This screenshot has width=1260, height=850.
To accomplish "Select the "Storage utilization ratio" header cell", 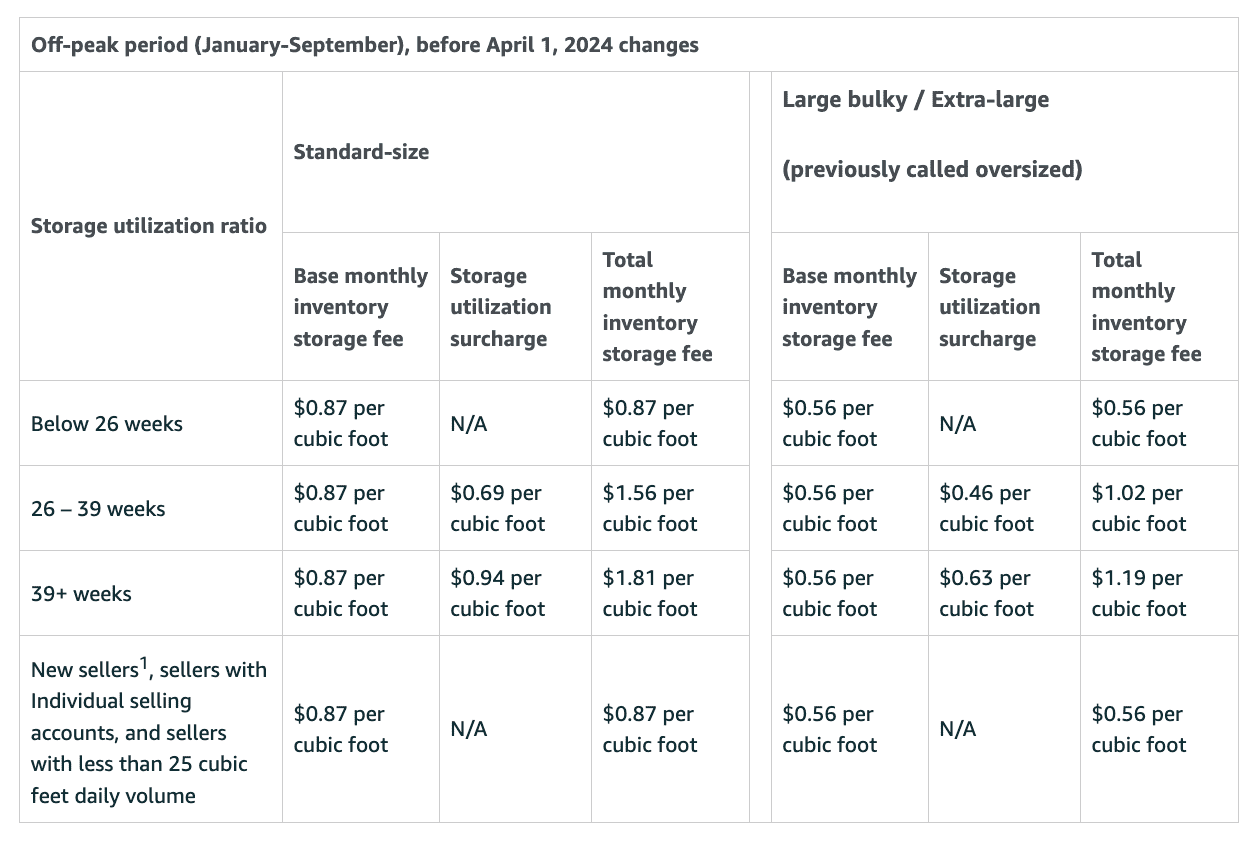I will pyautogui.click(x=149, y=226).
